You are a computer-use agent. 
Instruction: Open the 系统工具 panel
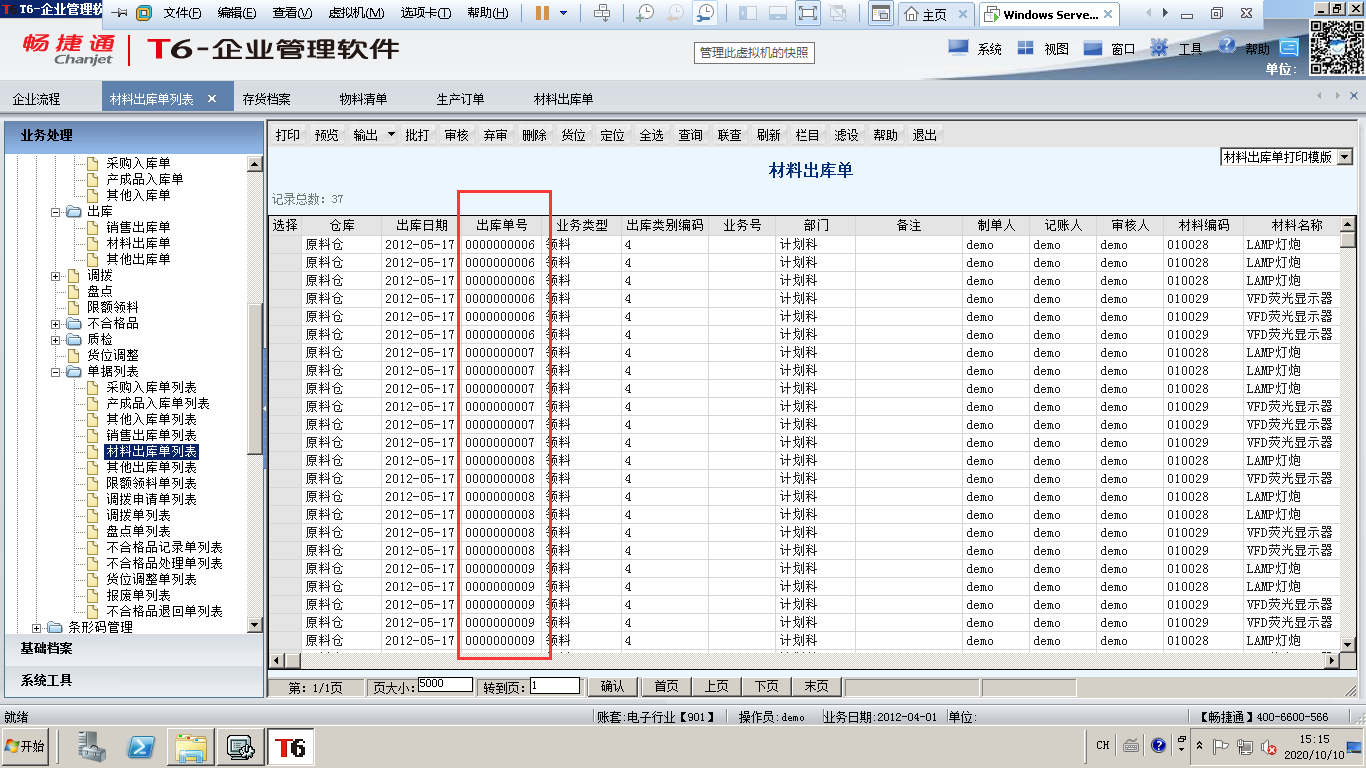click(x=134, y=681)
